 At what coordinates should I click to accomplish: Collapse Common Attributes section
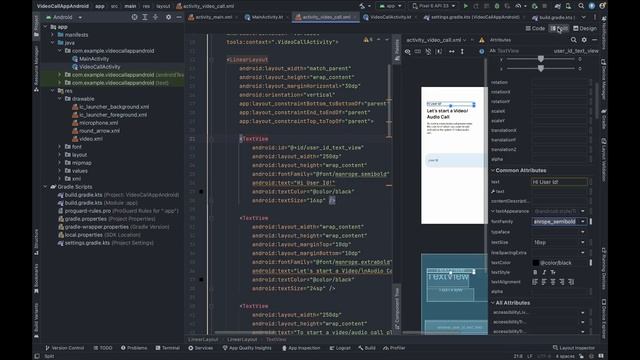(x=493, y=170)
